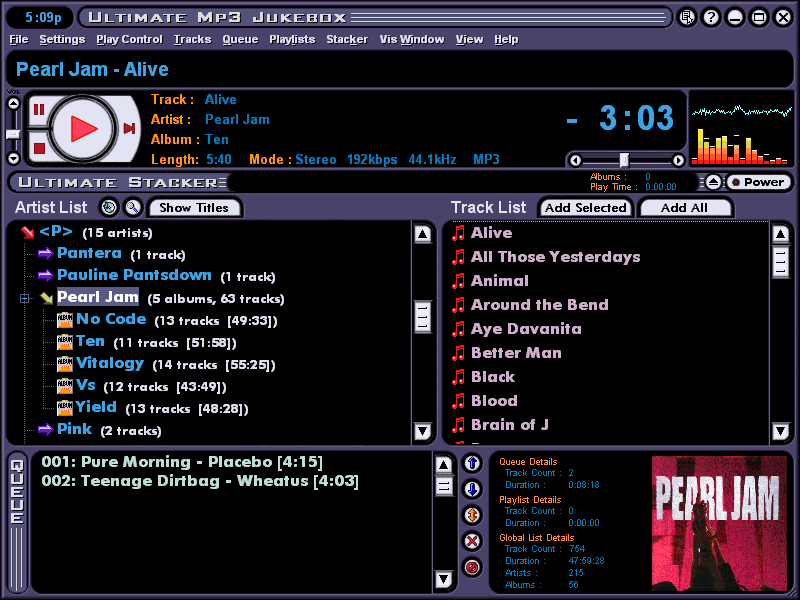Move queue item up with blue up arrow
The height and width of the screenshot is (600, 800).
(x=472, y=463)
